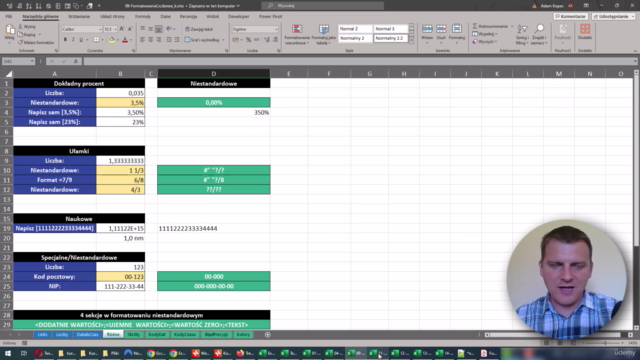This screenshot has height=360, width=640.
Task: Click the thousands separator (000) icon
Action: tap(256, 40)
